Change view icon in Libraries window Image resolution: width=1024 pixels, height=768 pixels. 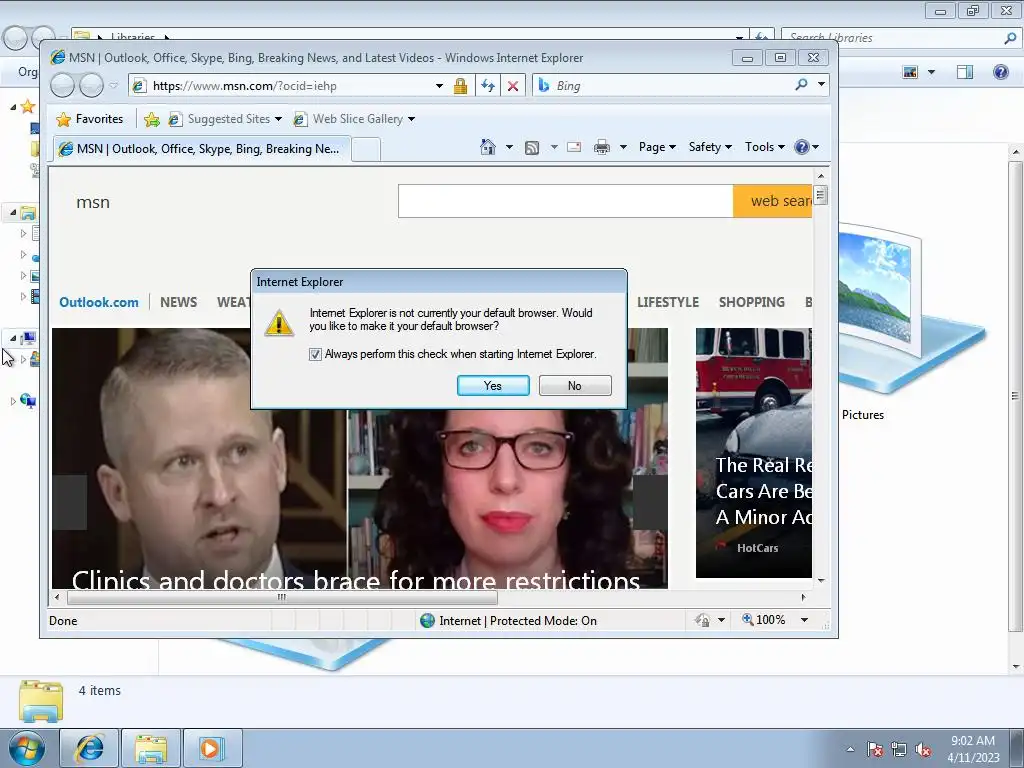click(x=910, y=72)
